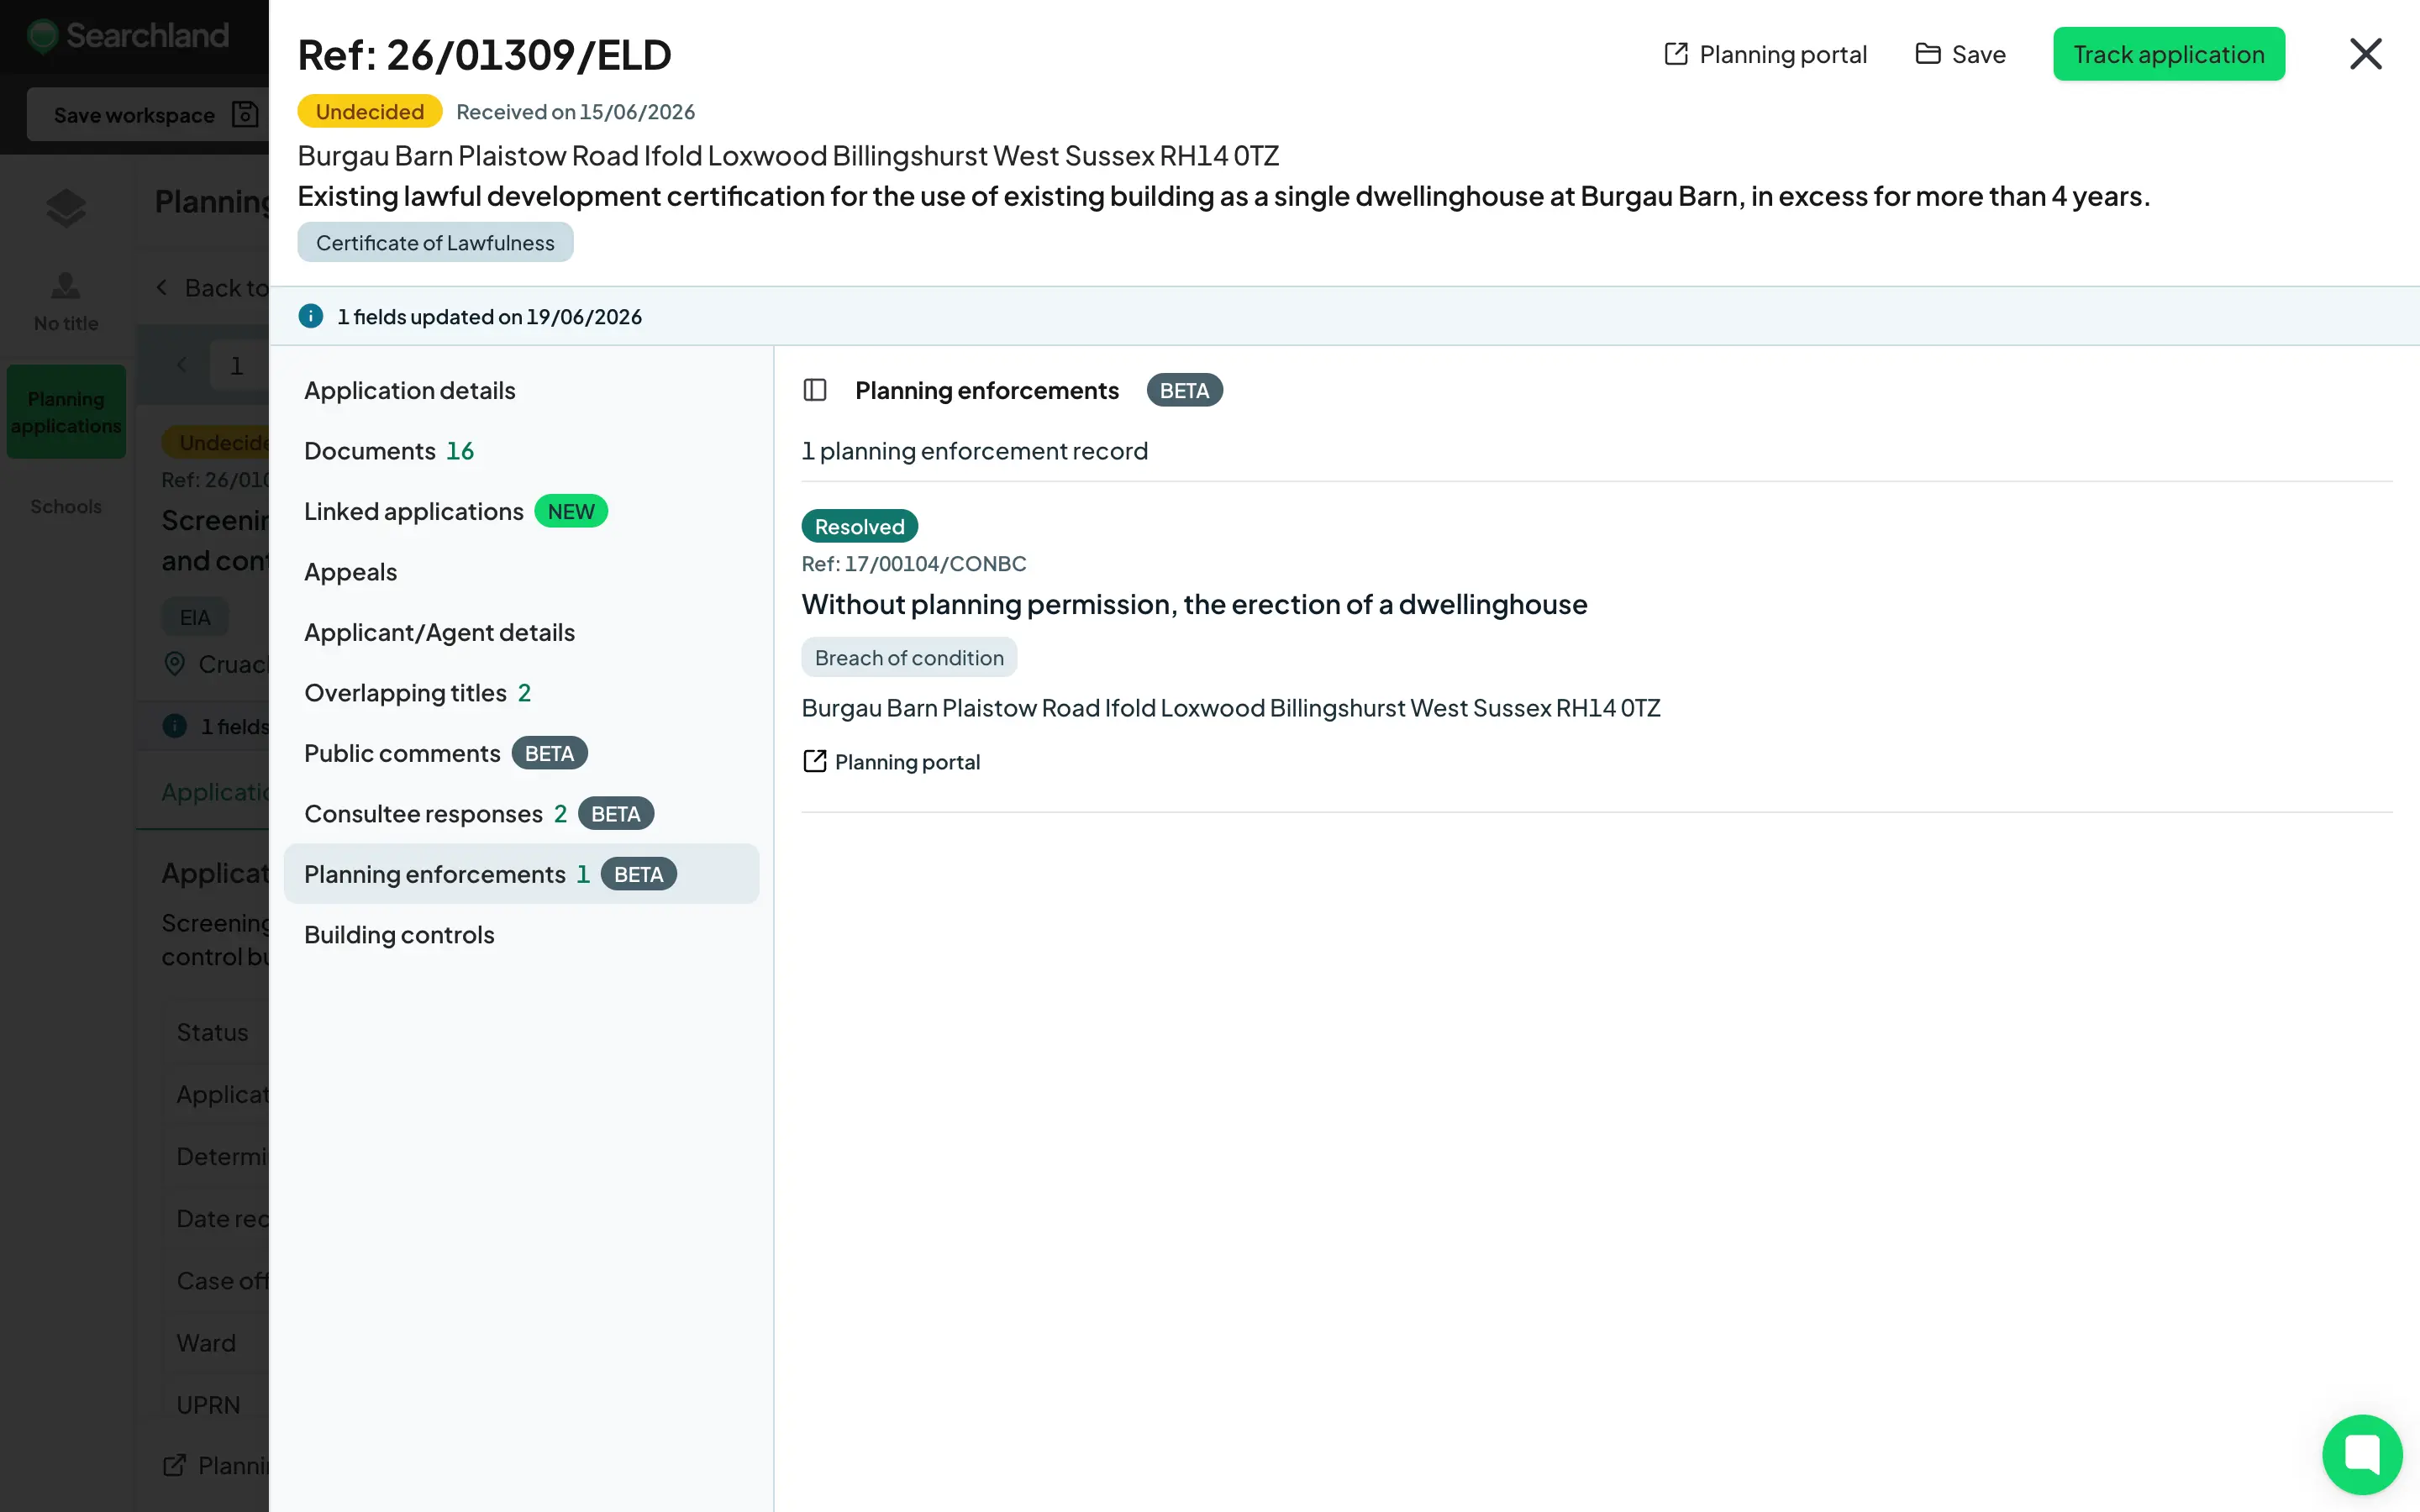Open the header Planning portal external link
Screen dimensions: 2420x1512
coord(1765,54)
